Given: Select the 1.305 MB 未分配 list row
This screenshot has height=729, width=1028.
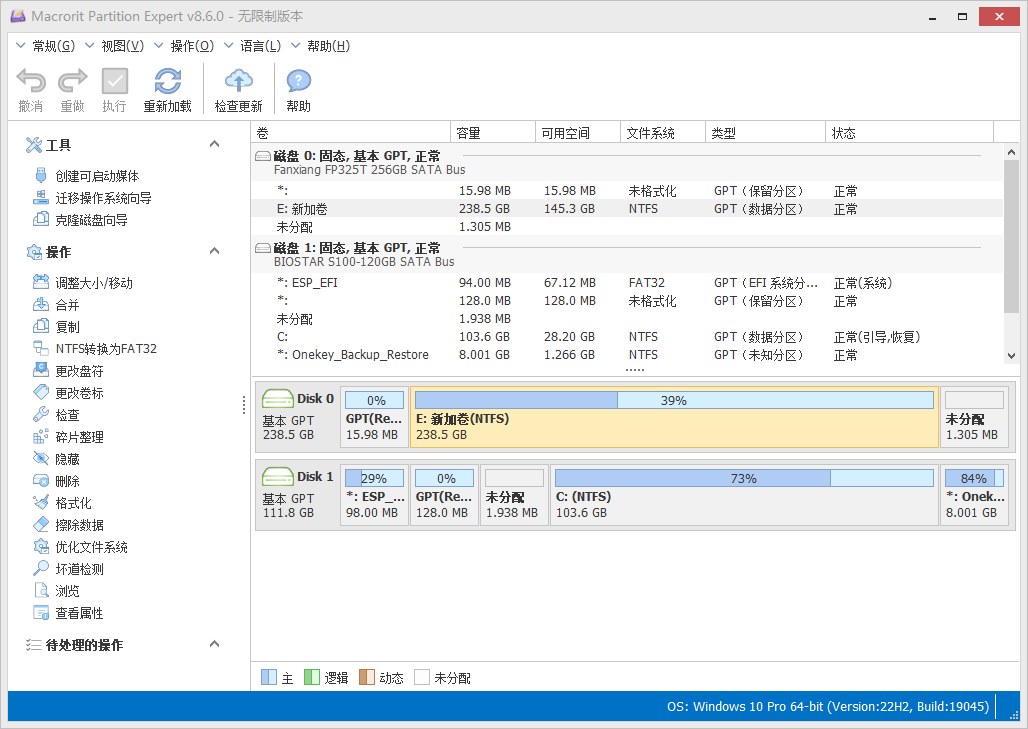Looking at the screenshot, I should [627, 226].
